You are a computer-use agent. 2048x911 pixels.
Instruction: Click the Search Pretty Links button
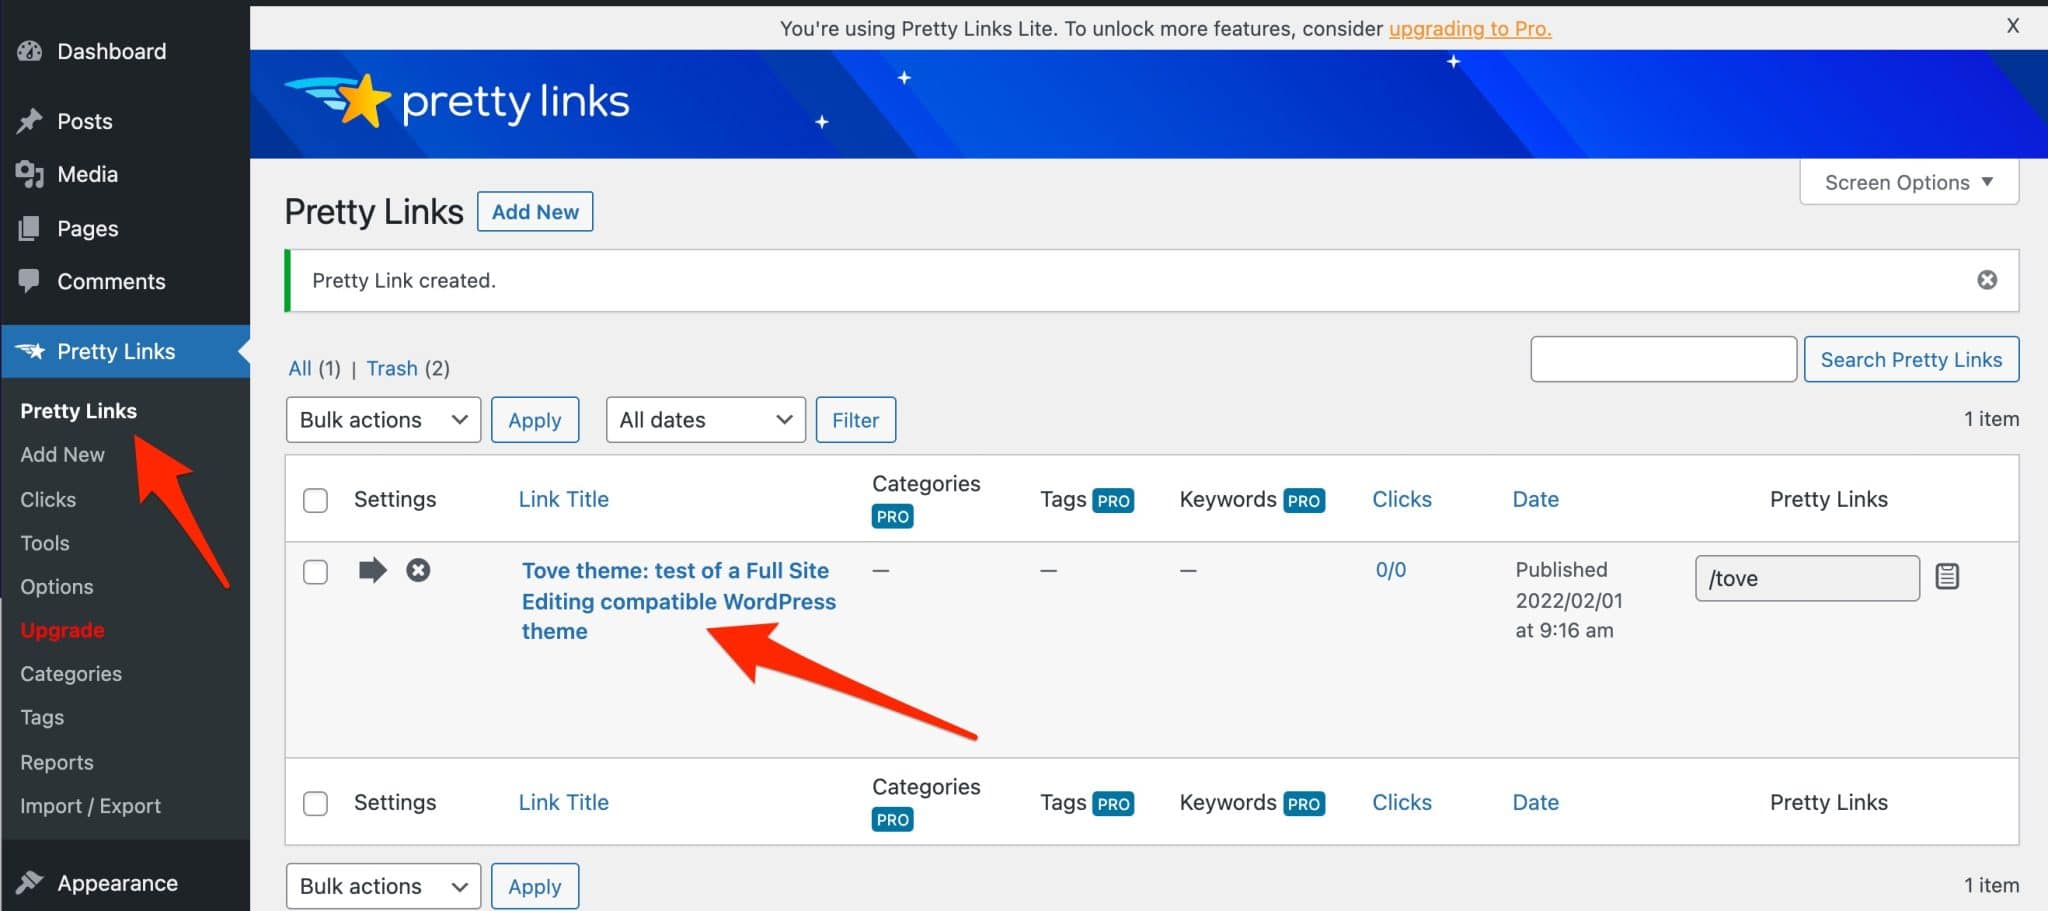pos(1911,359)
